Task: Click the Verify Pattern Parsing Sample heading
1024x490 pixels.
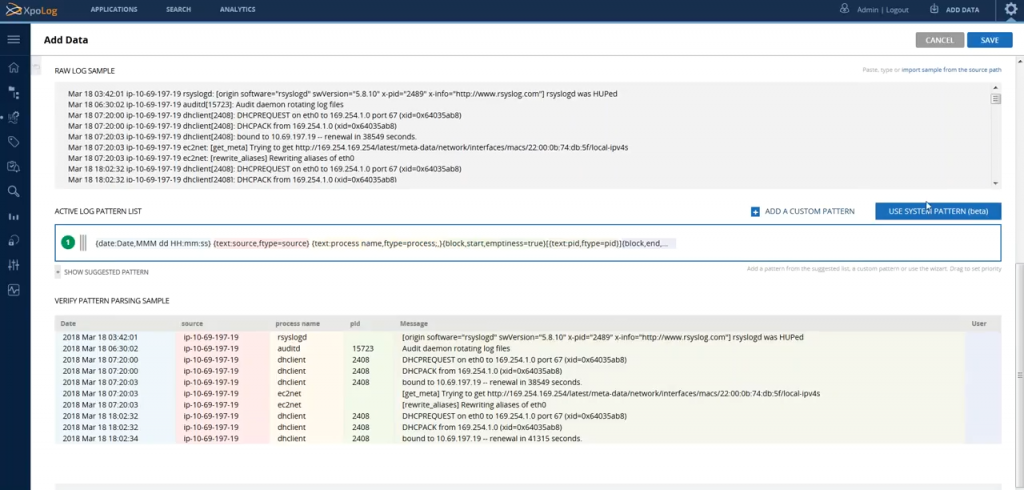Action: tap(112, 301)
